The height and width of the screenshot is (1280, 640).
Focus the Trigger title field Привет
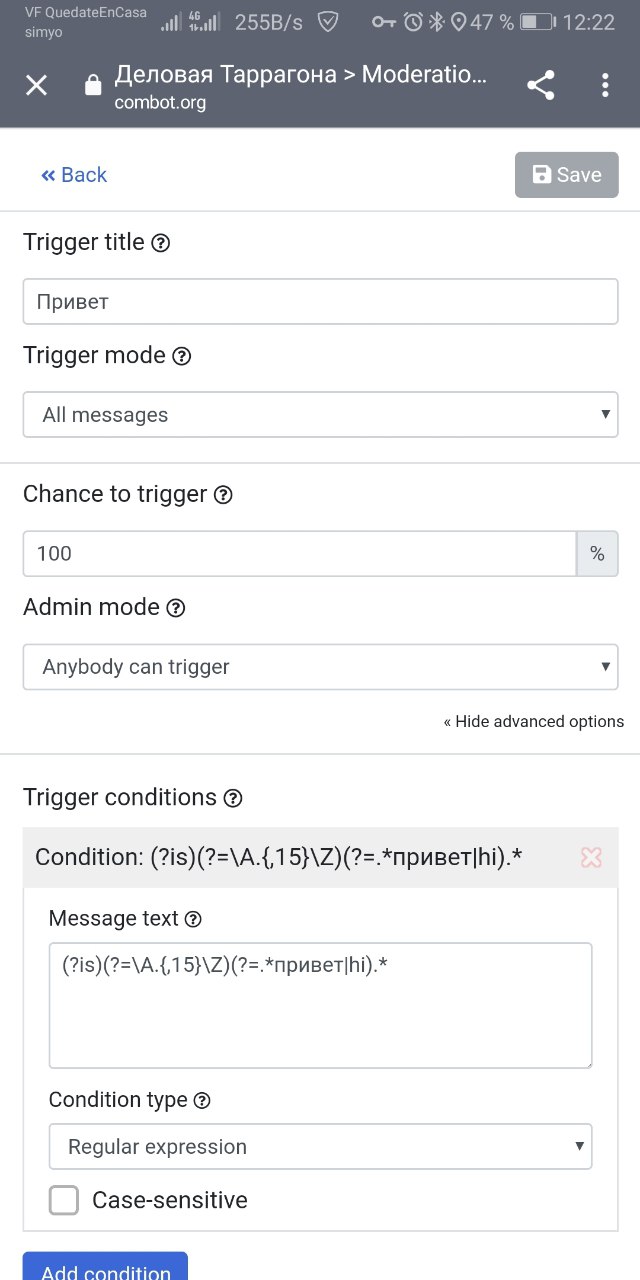tap(320, 301)
